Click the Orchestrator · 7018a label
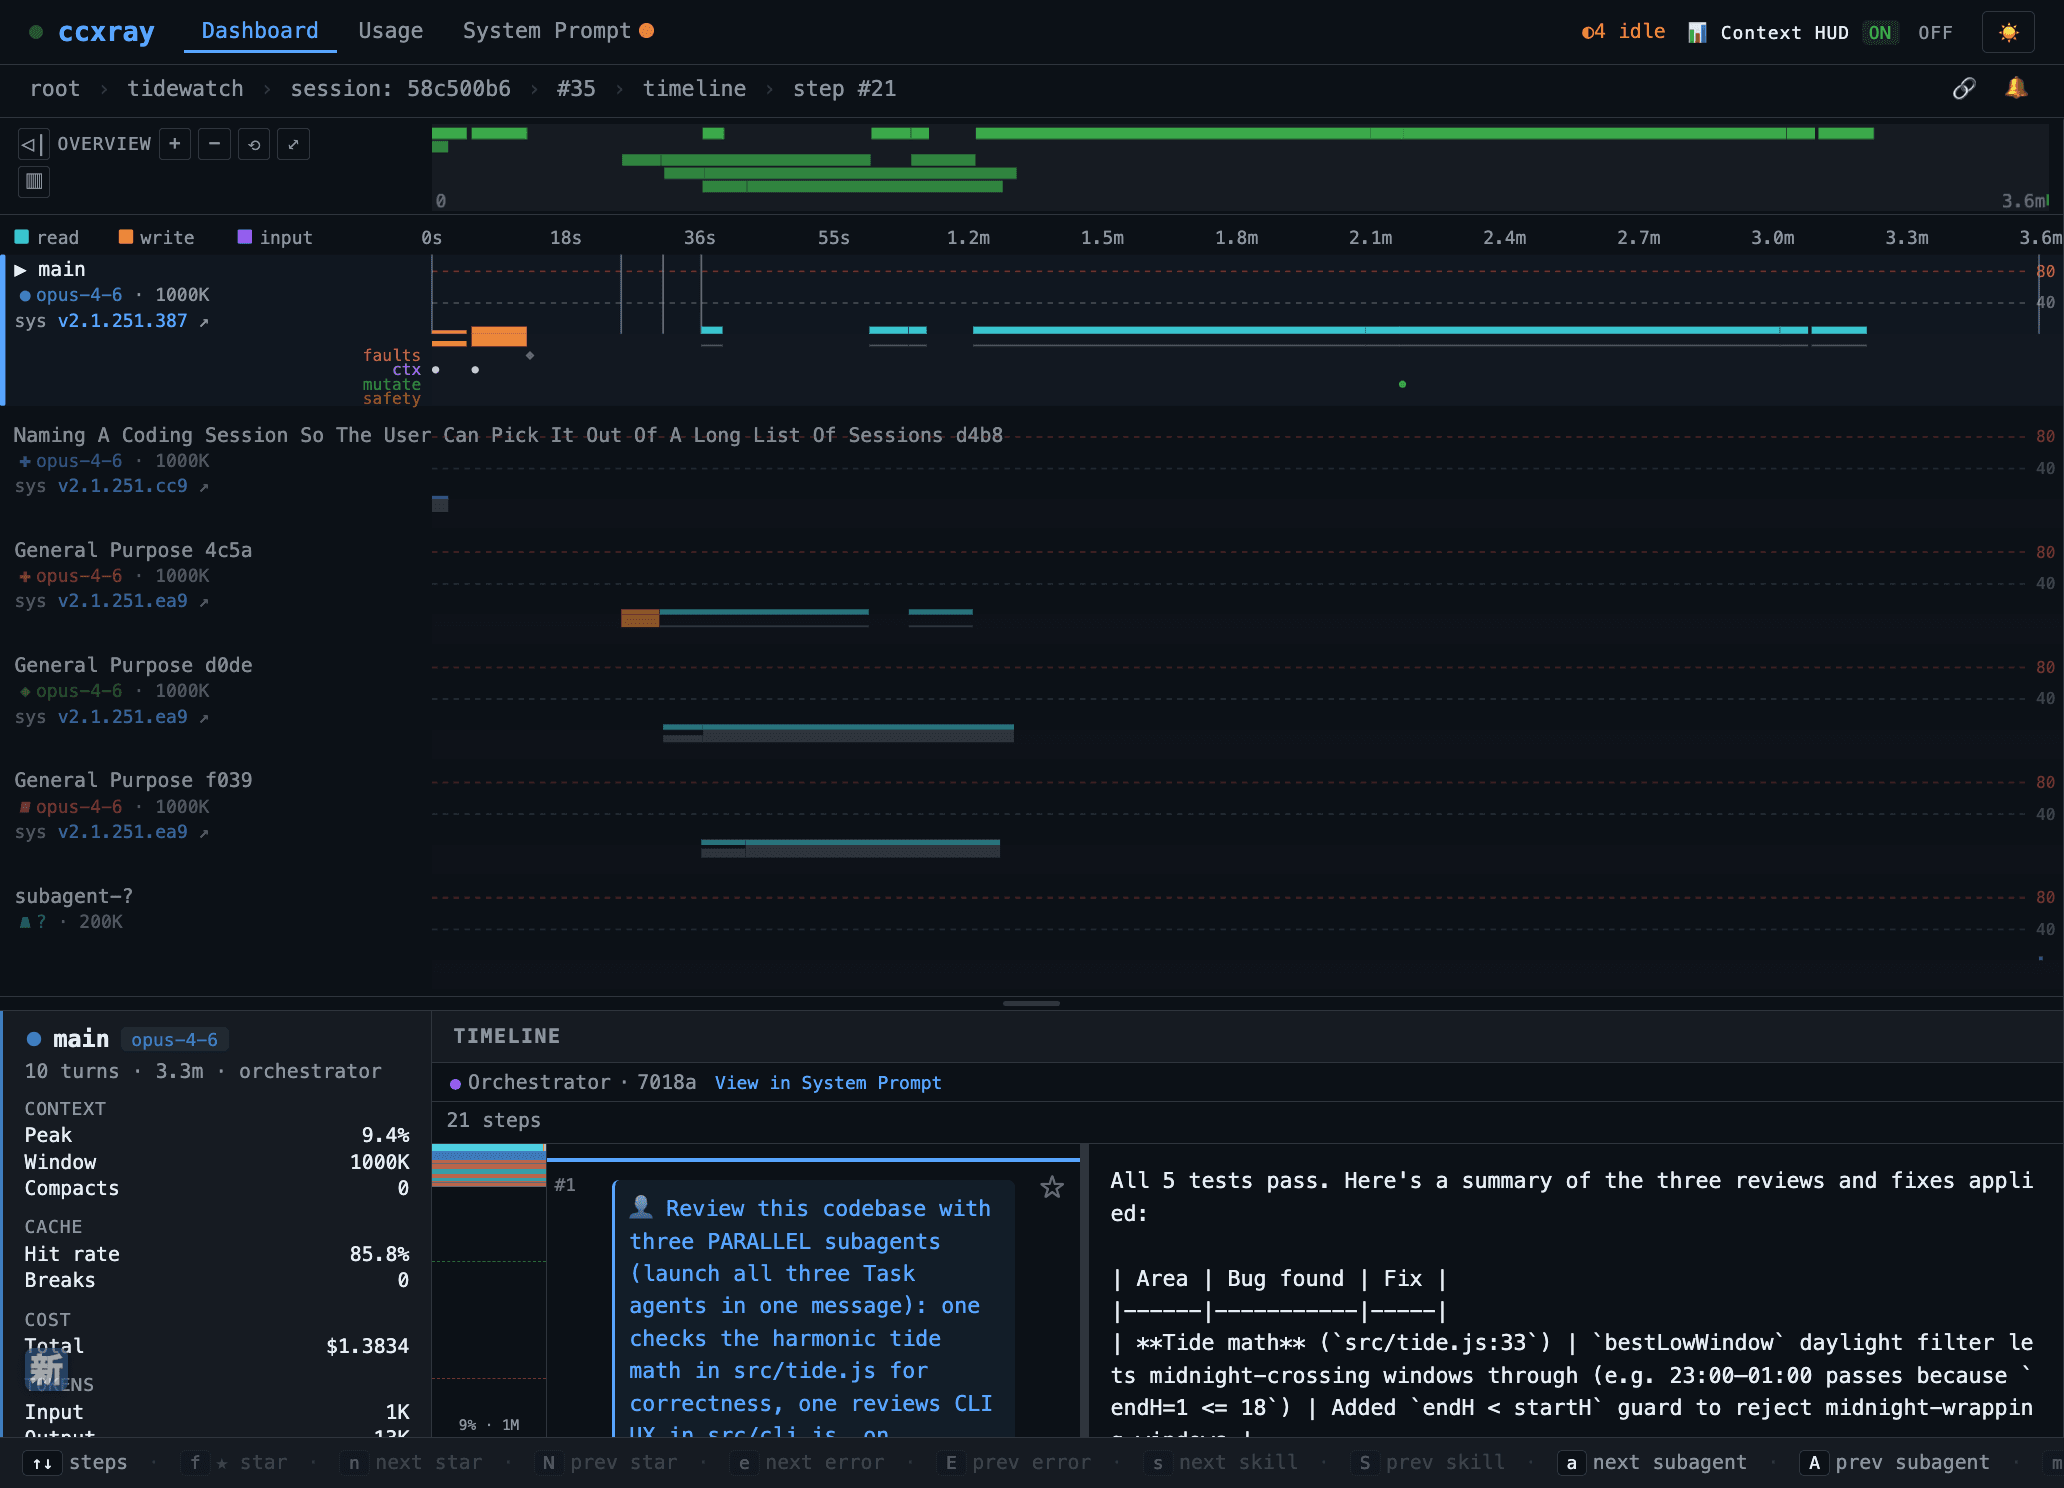This screenshot has width=2064, height=1488. 582,1083
